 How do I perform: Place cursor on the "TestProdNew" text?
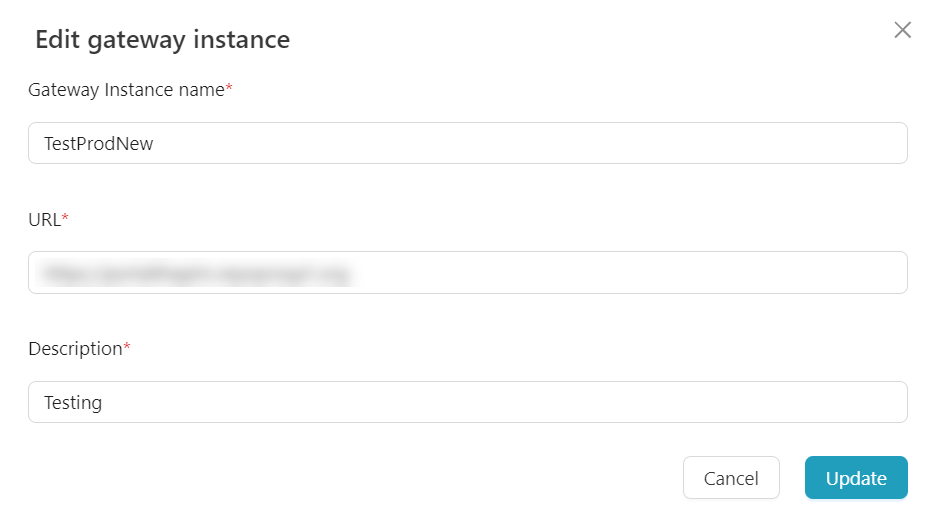coord(99,144)
